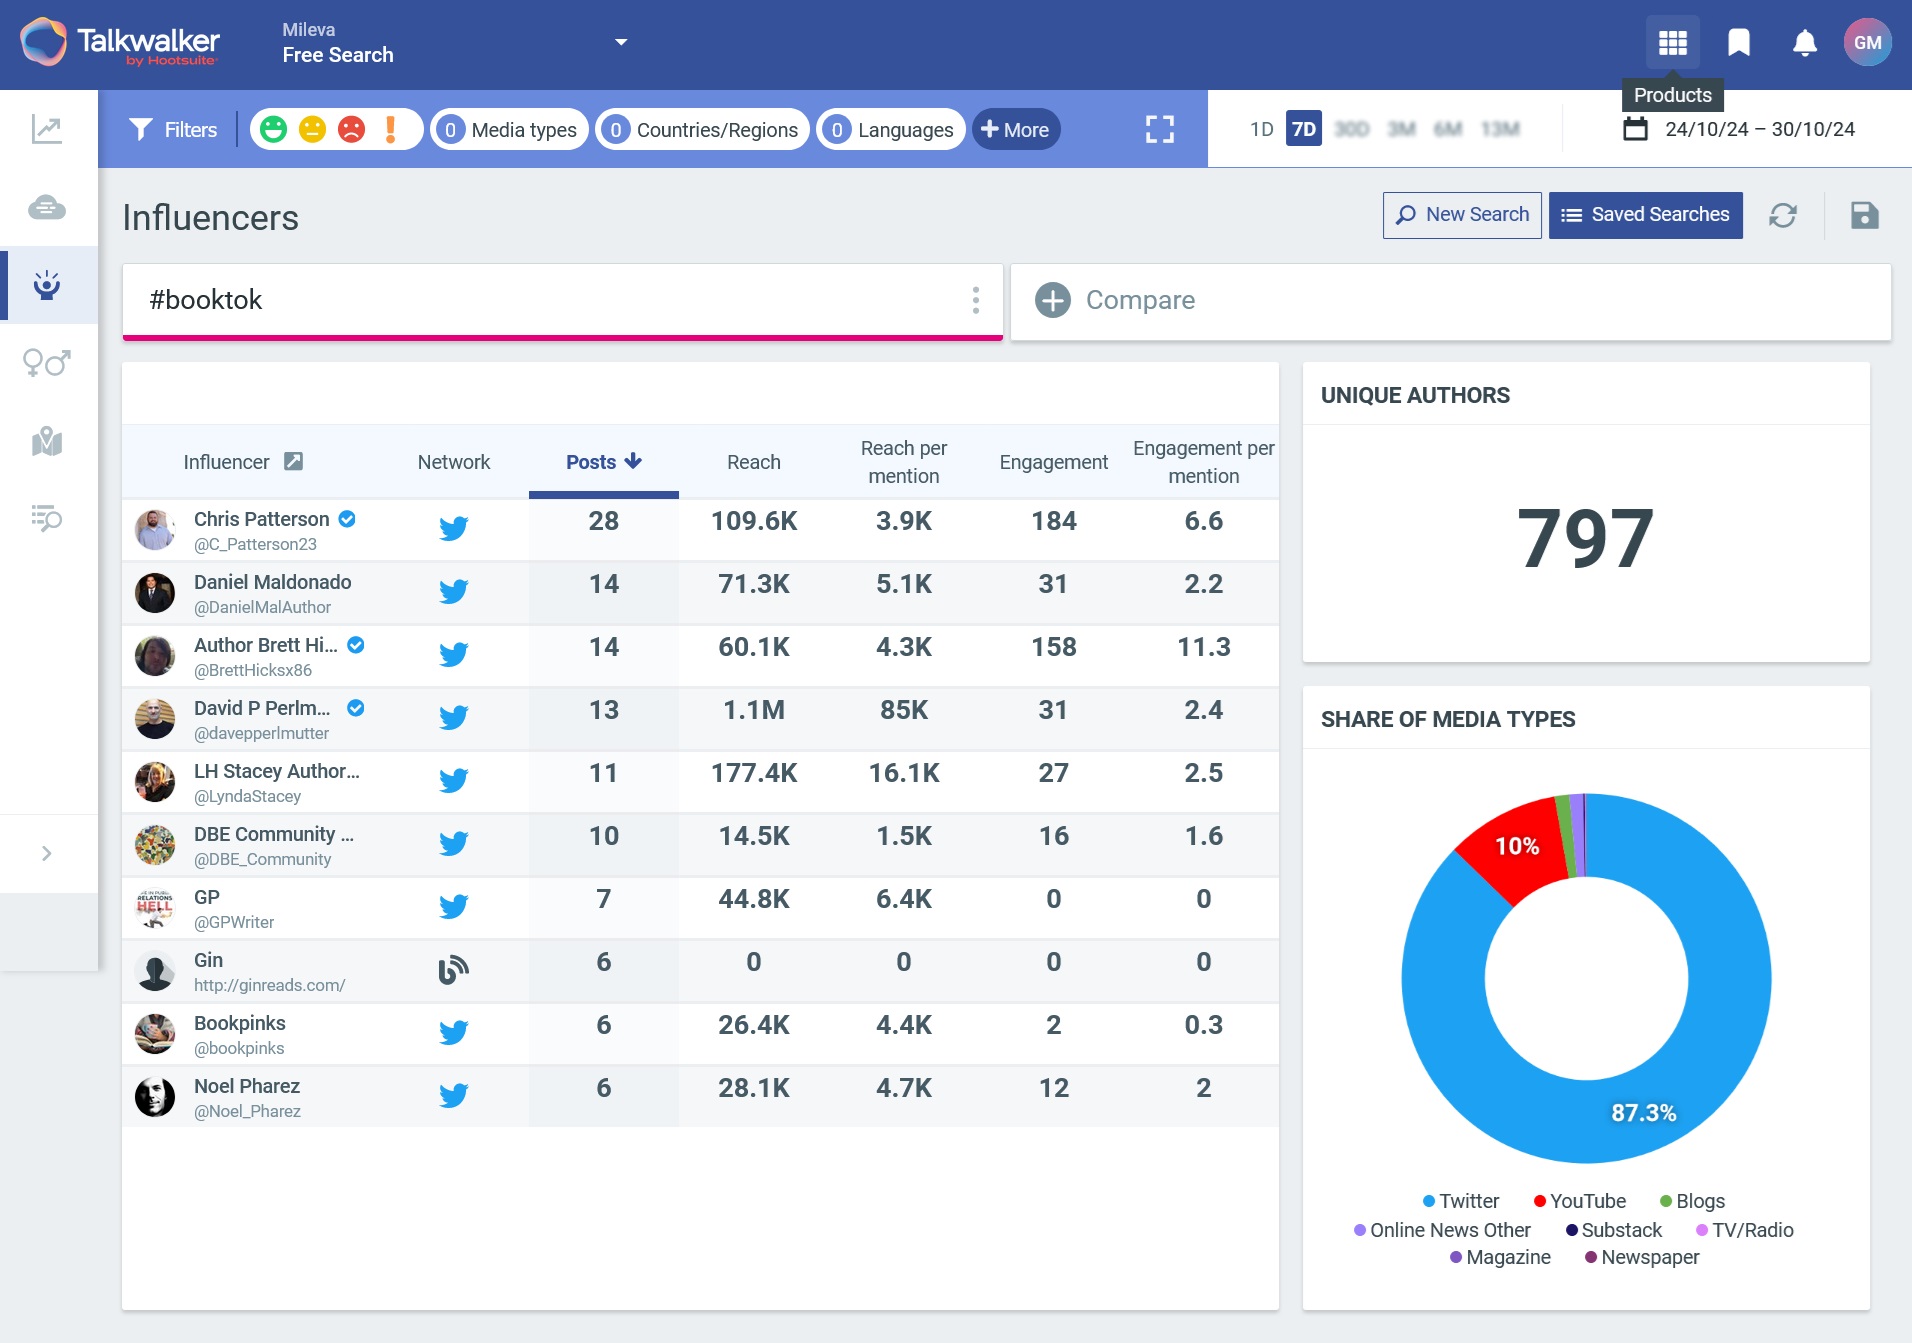Screen dimensions: 1912x1343
Task: Select the 3M time range
Action: tap(1401, 129)
